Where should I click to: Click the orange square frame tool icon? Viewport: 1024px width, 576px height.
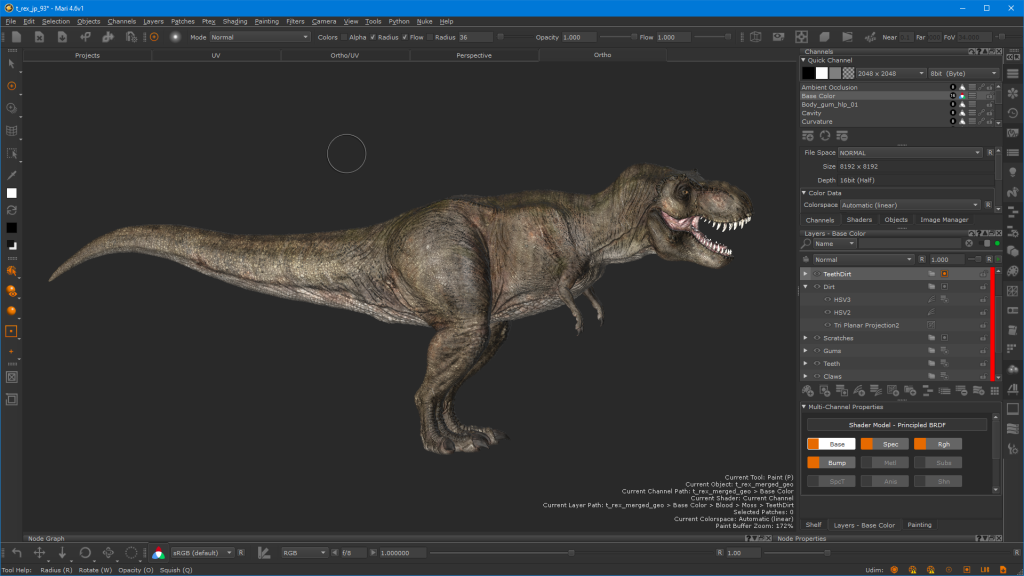tap(12, 331)
